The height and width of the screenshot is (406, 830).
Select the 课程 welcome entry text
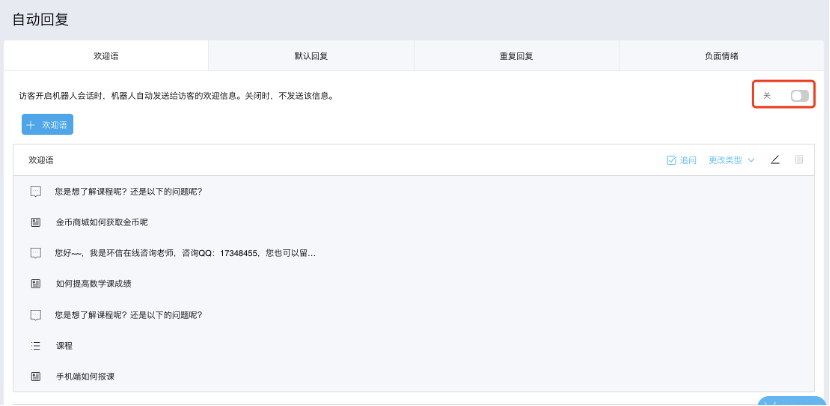[64, 345]
